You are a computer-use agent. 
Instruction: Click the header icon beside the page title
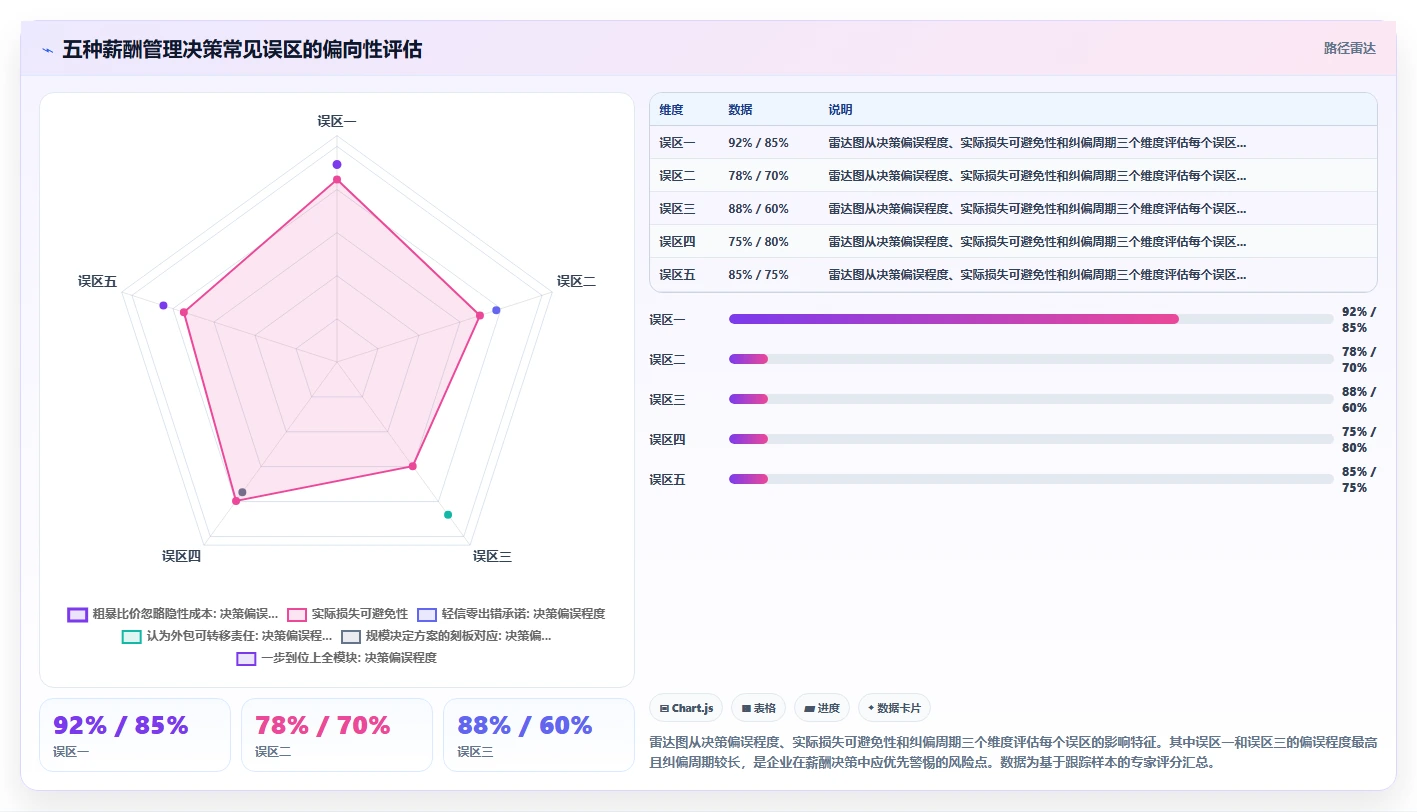pos(48,50)
